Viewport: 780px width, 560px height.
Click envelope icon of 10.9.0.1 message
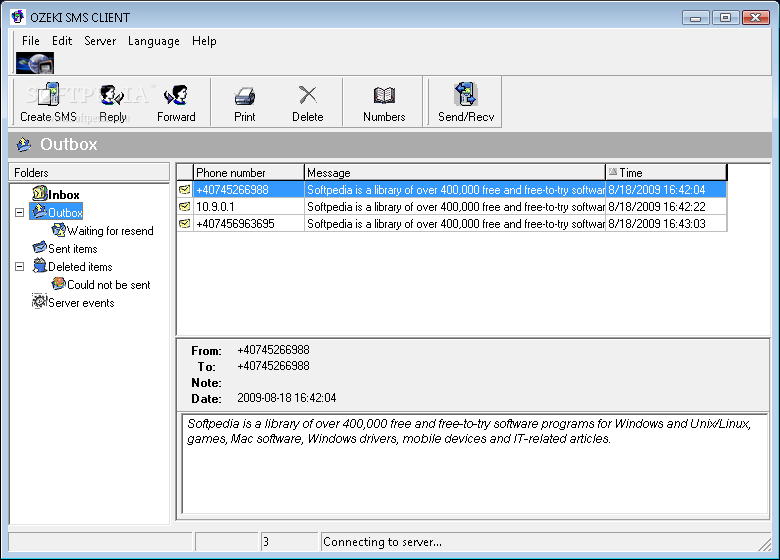pyautogui.click(x=185, y=206)
